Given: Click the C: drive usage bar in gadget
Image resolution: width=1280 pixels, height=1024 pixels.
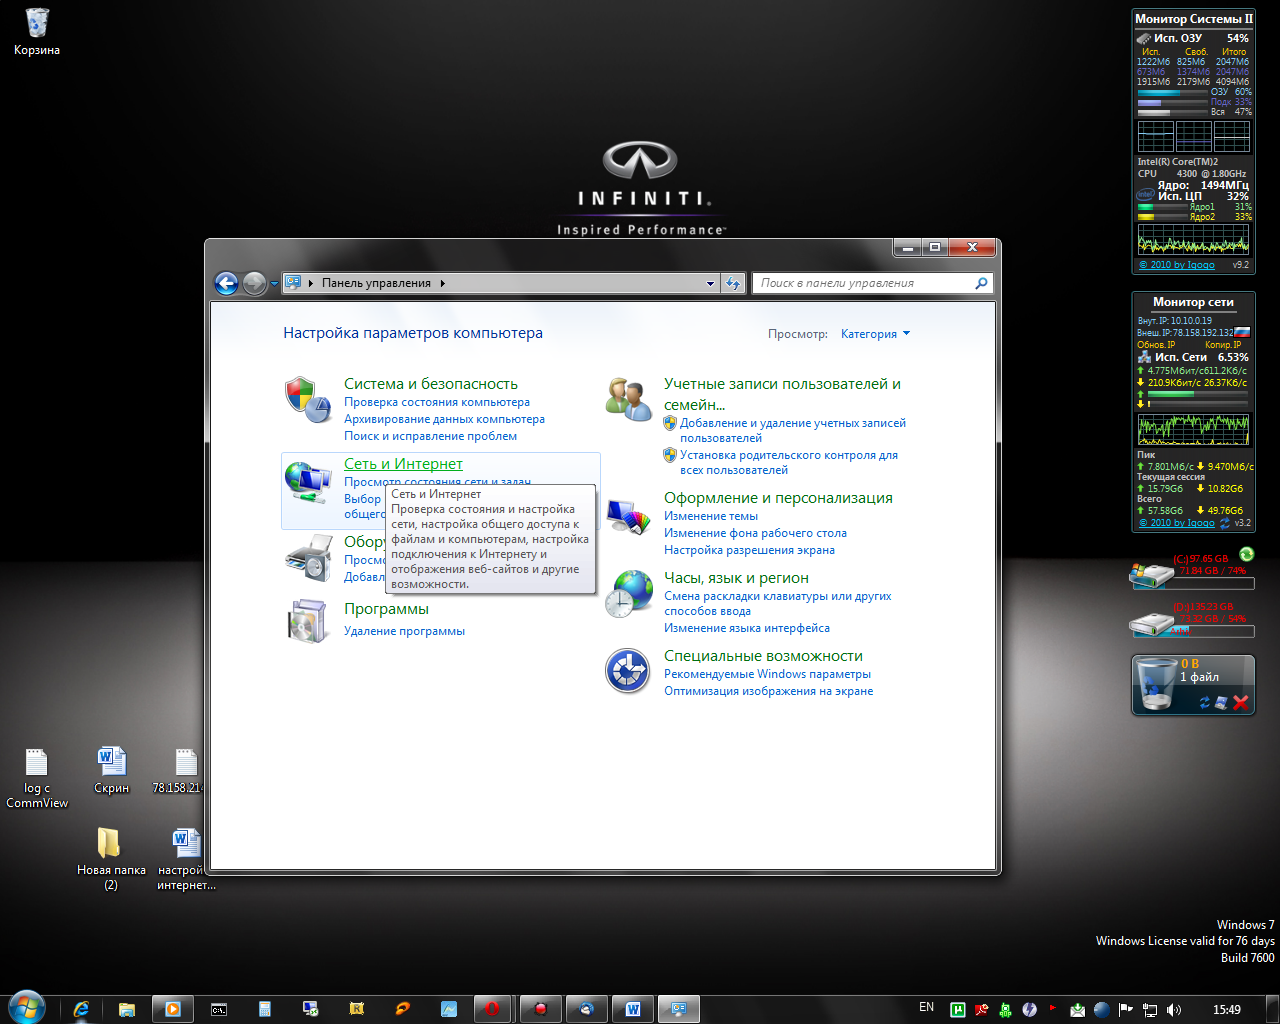Looking at the screenshot, I should click(x=1216, y=583).
